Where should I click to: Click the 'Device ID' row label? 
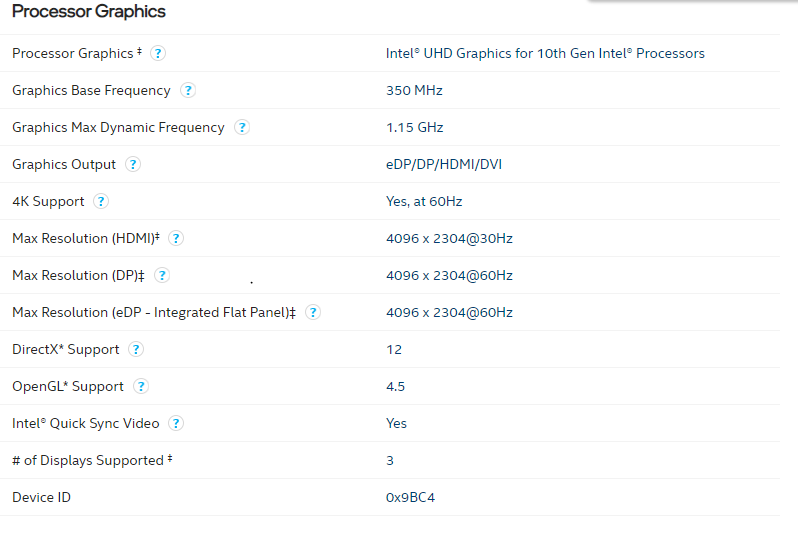pos(41,498)
